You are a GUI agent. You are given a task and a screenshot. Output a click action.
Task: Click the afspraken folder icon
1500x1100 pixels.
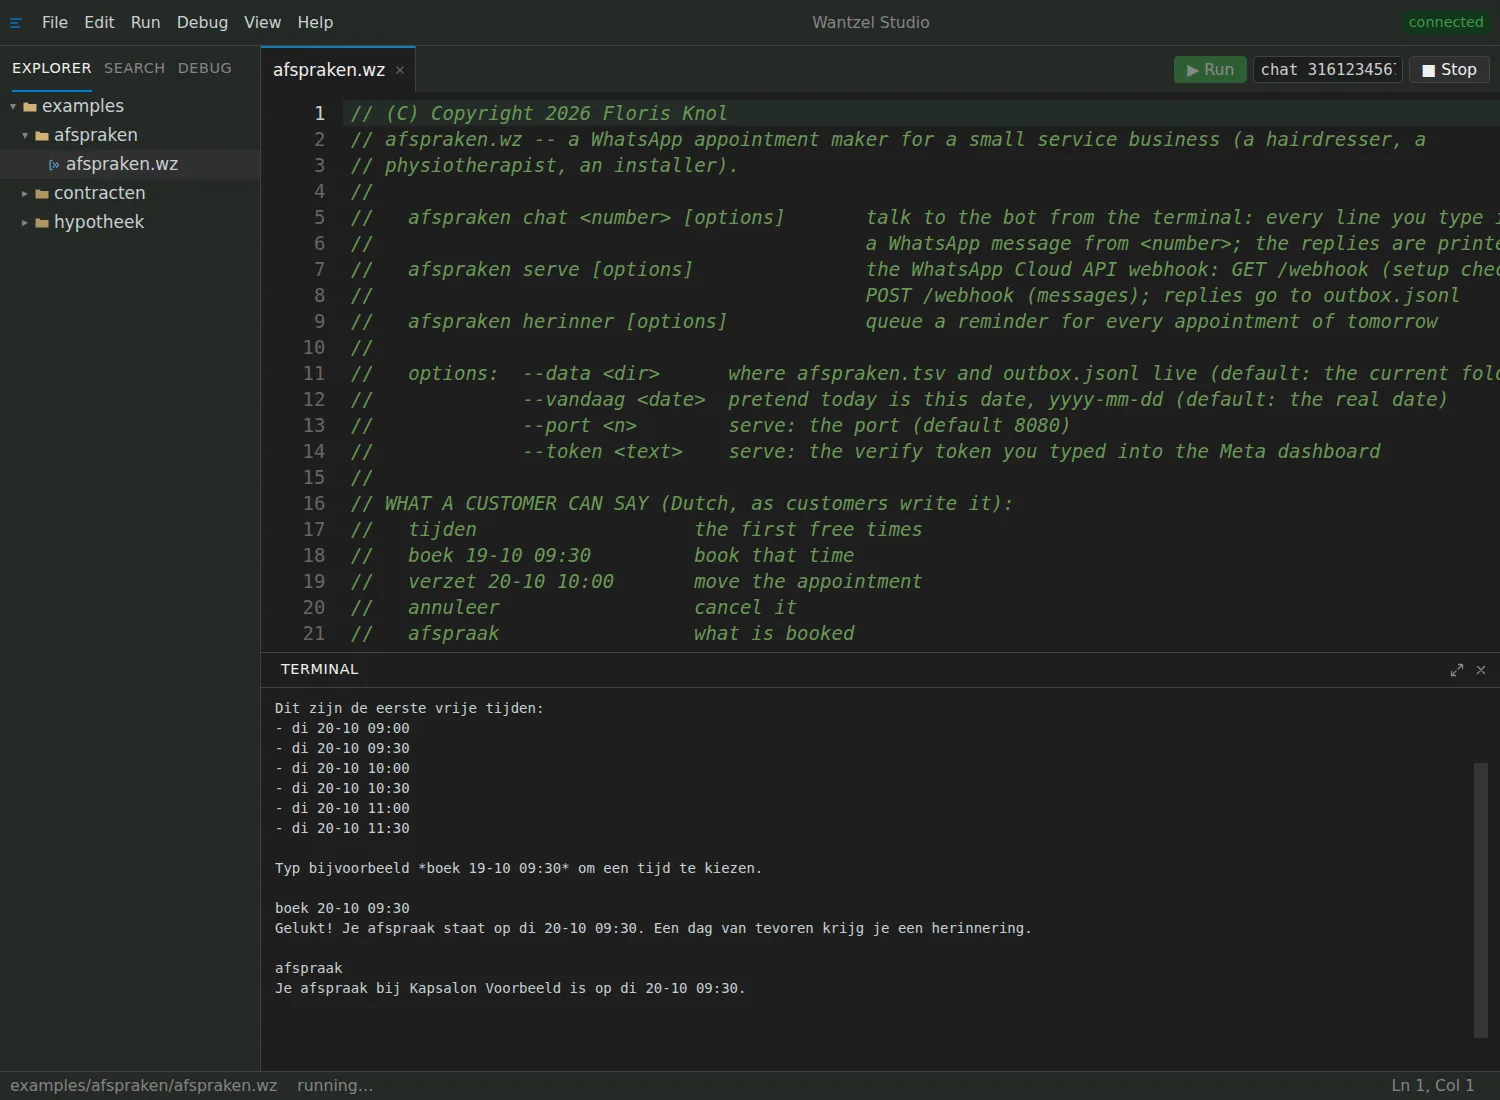click(42, 136)
